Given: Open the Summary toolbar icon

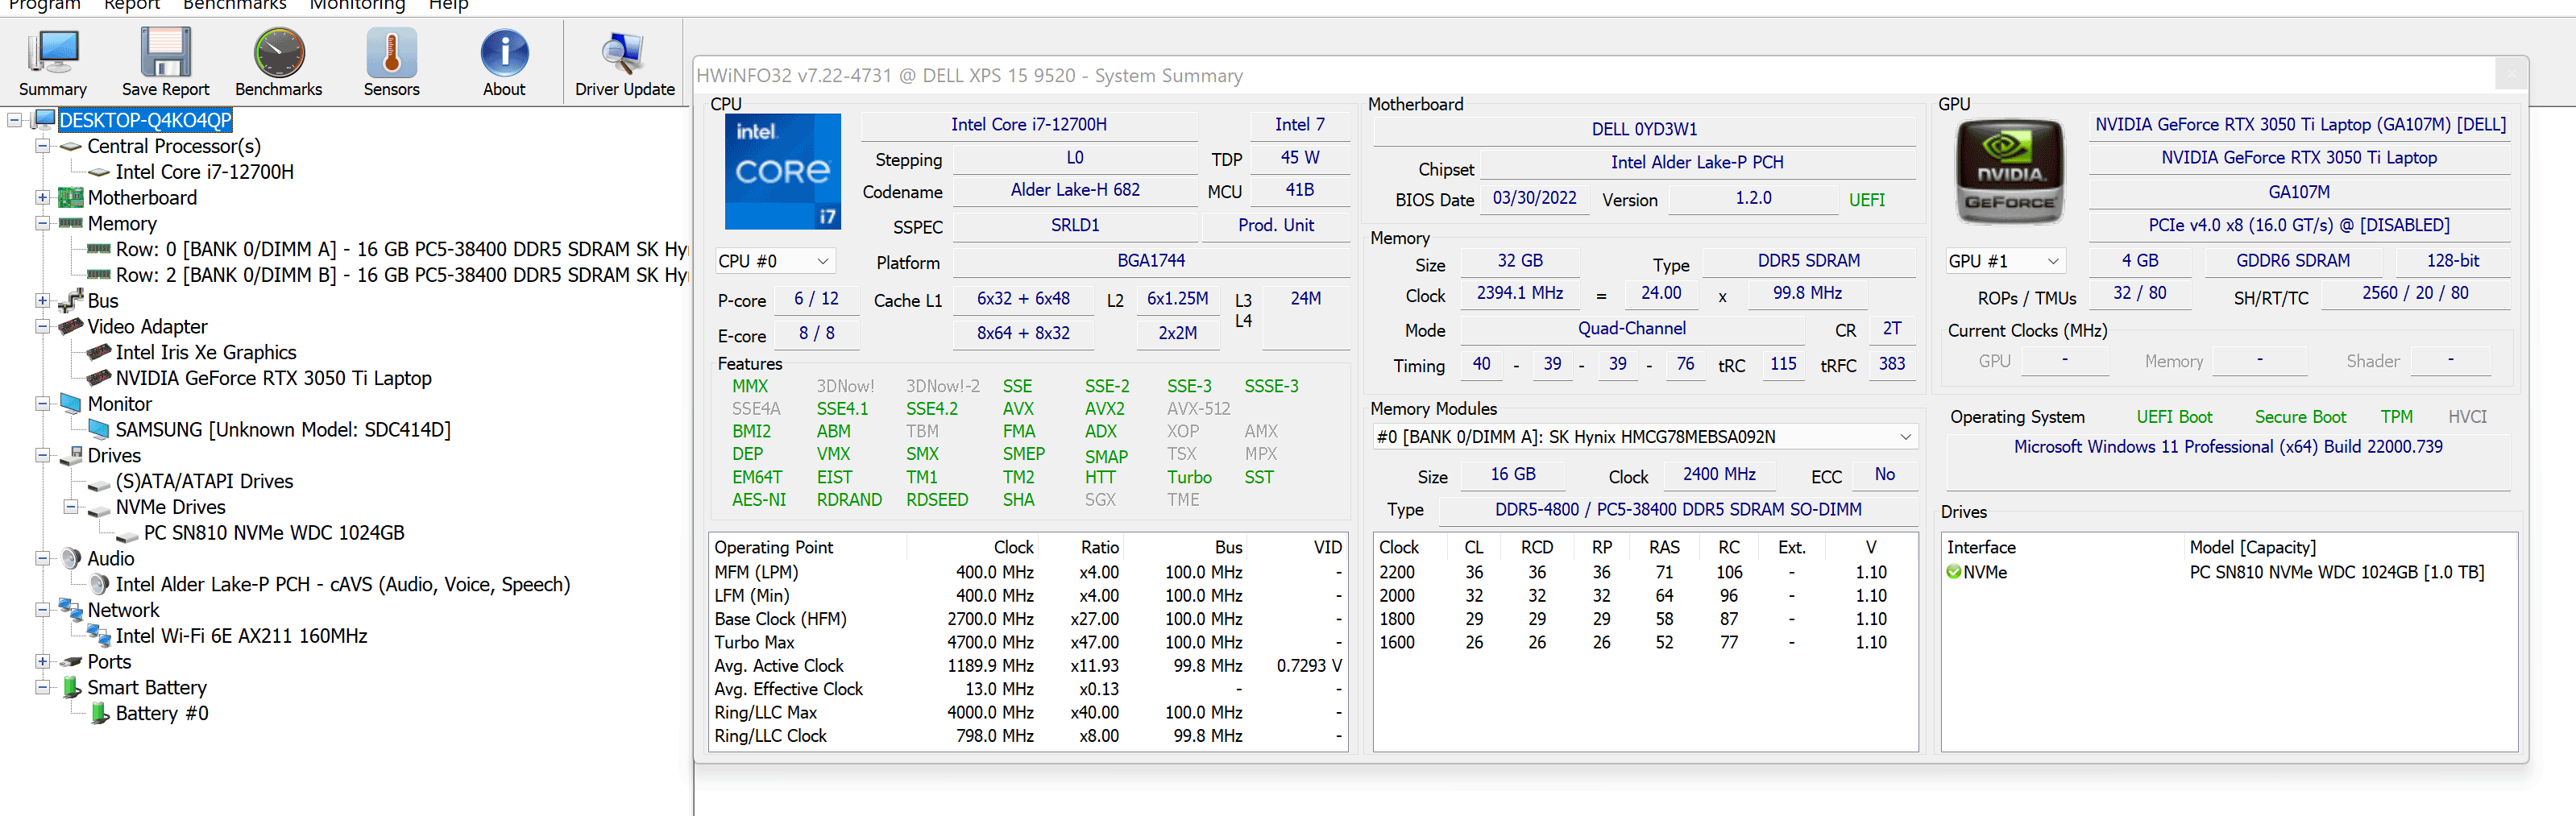Looking at the screenshot, I should [x=52, y=53].
